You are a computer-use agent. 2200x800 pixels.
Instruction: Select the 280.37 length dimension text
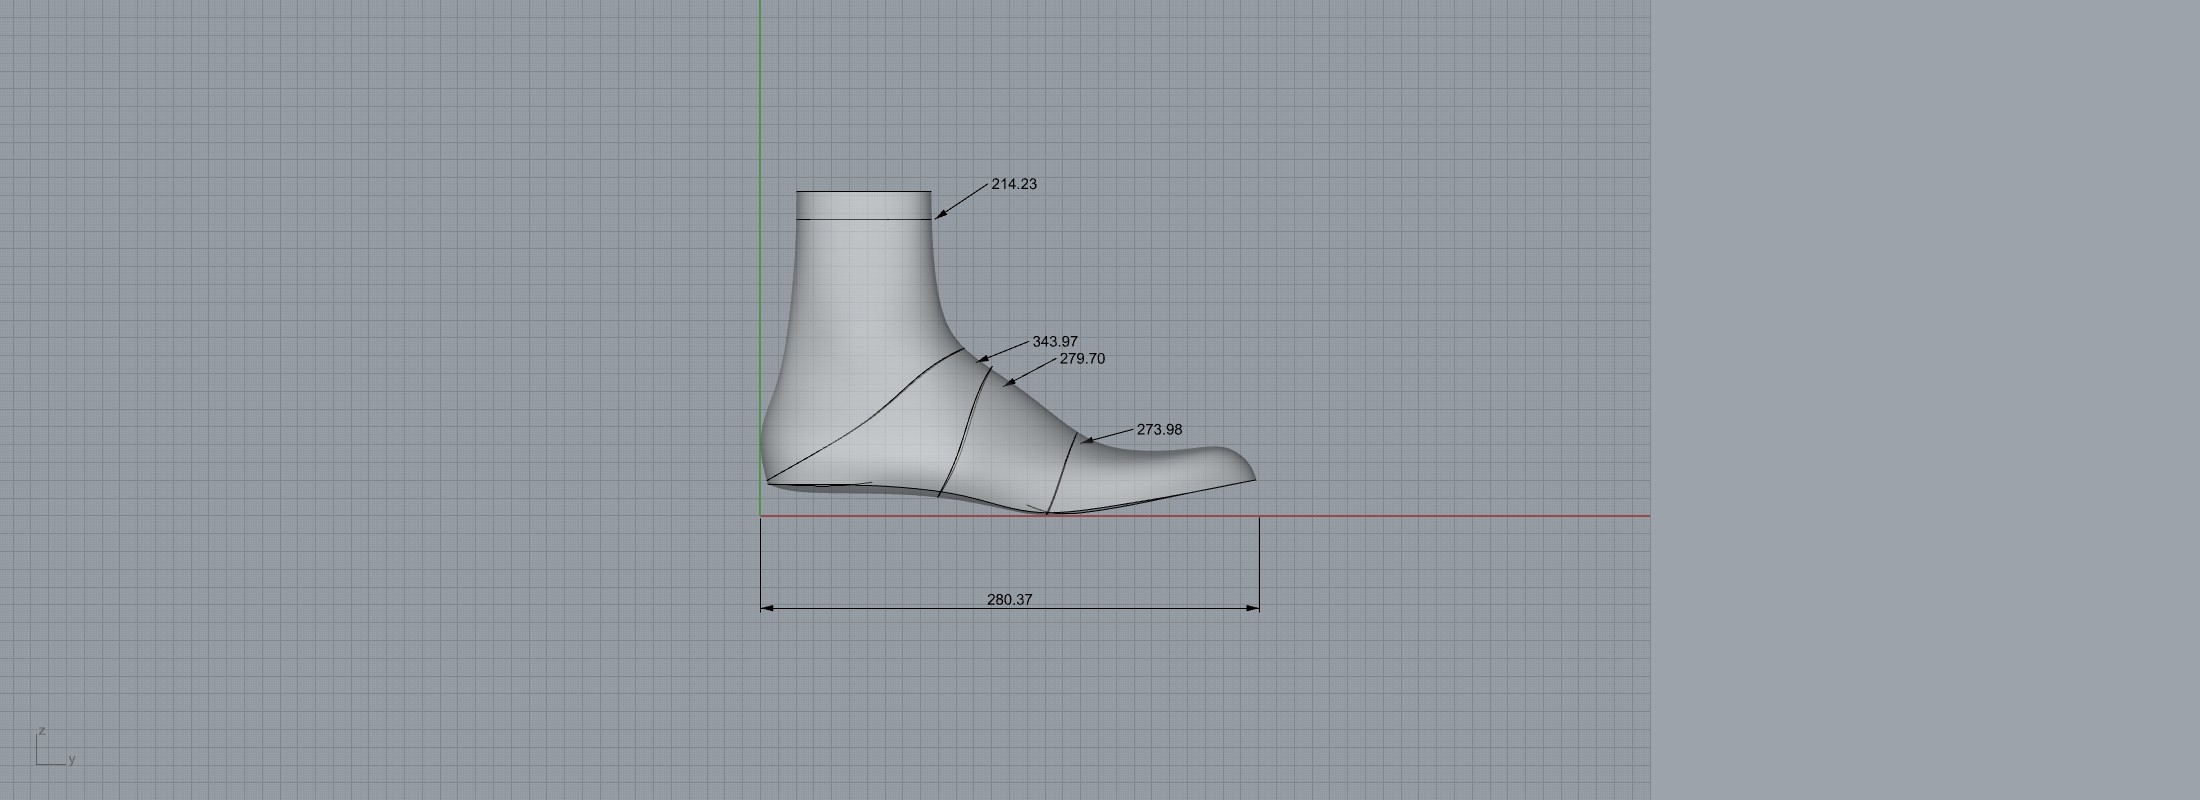click(x=1009, y=599)
